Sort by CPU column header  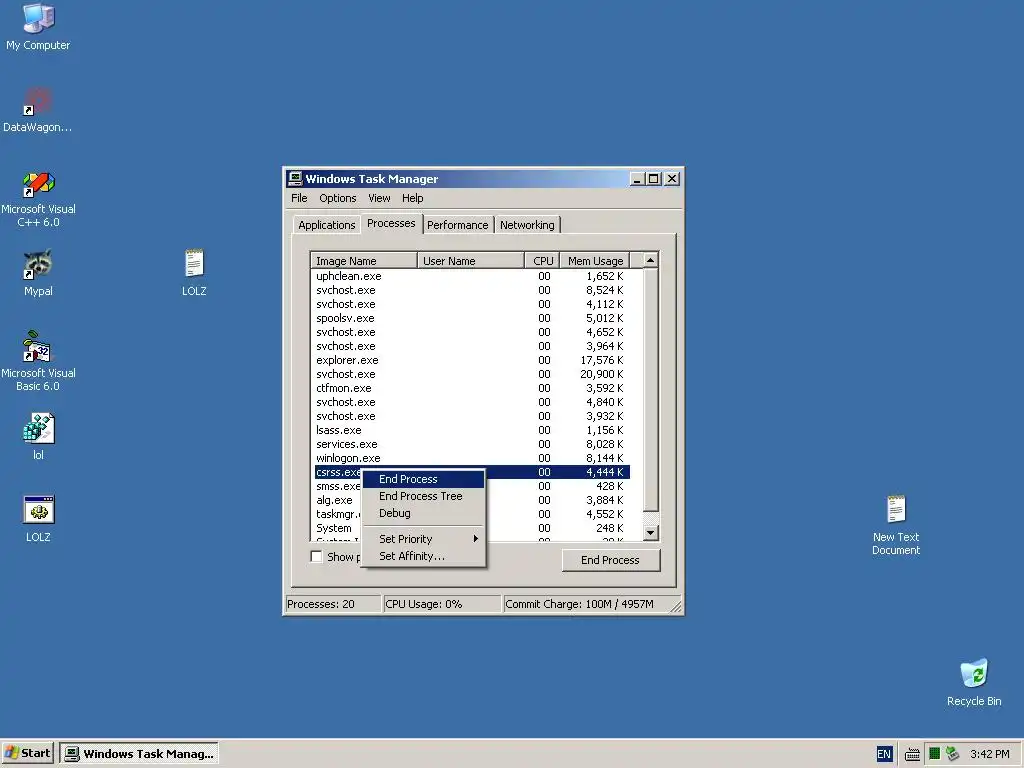(542, 261)
